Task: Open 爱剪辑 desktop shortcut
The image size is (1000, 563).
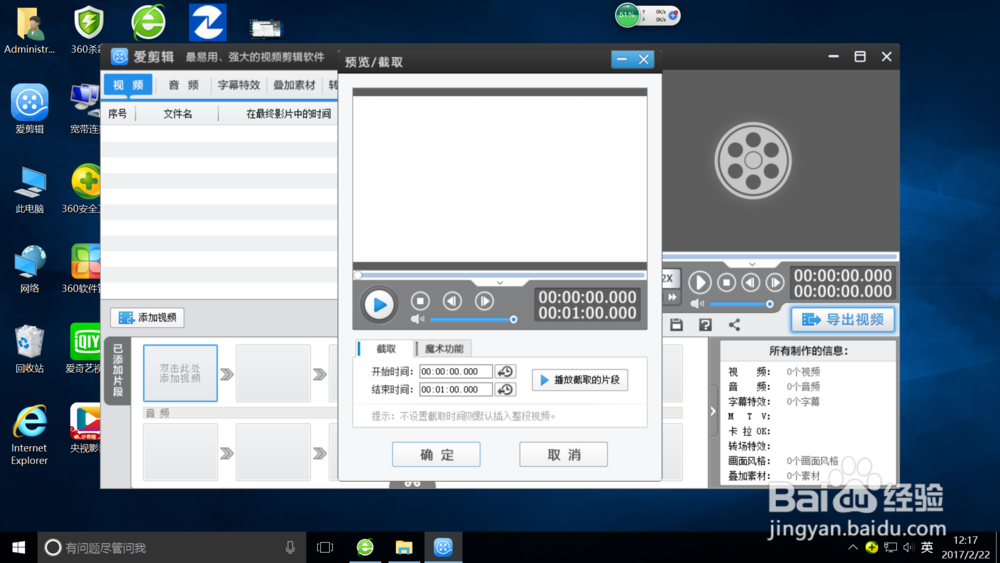Action: (29, 108)
